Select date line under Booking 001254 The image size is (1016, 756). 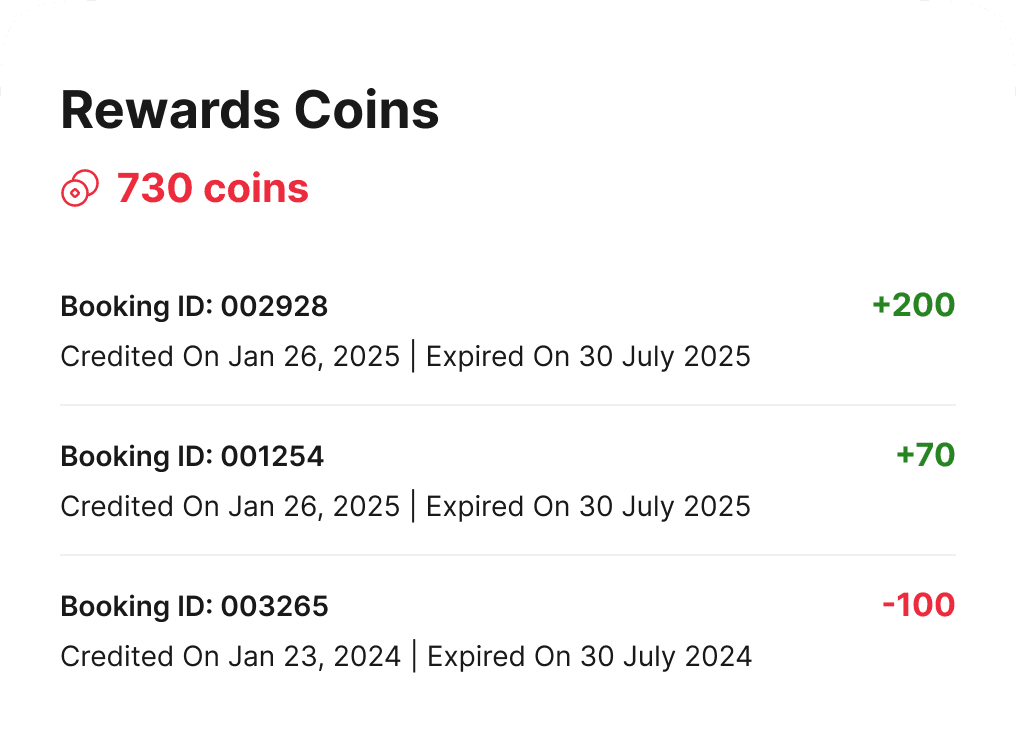pos(405,506)
